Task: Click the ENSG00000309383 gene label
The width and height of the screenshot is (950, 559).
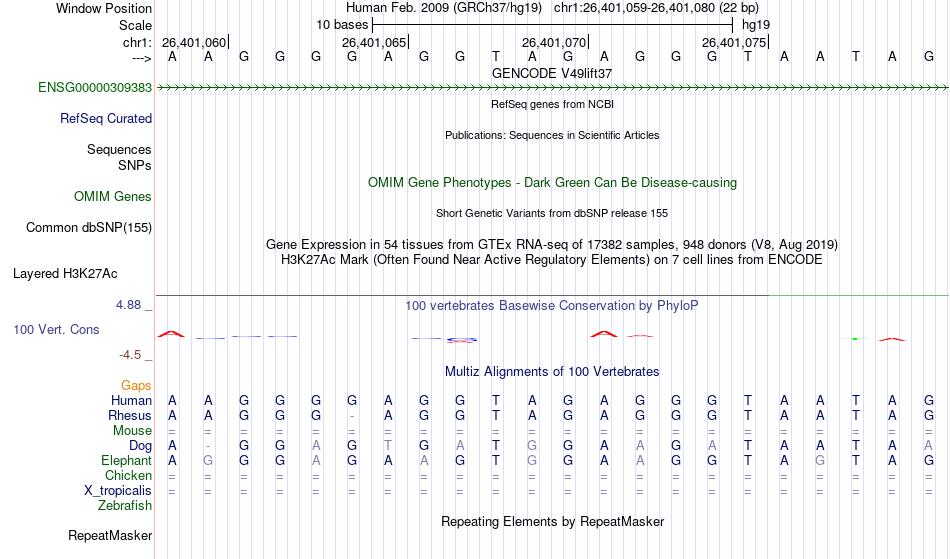Action: 95,88
